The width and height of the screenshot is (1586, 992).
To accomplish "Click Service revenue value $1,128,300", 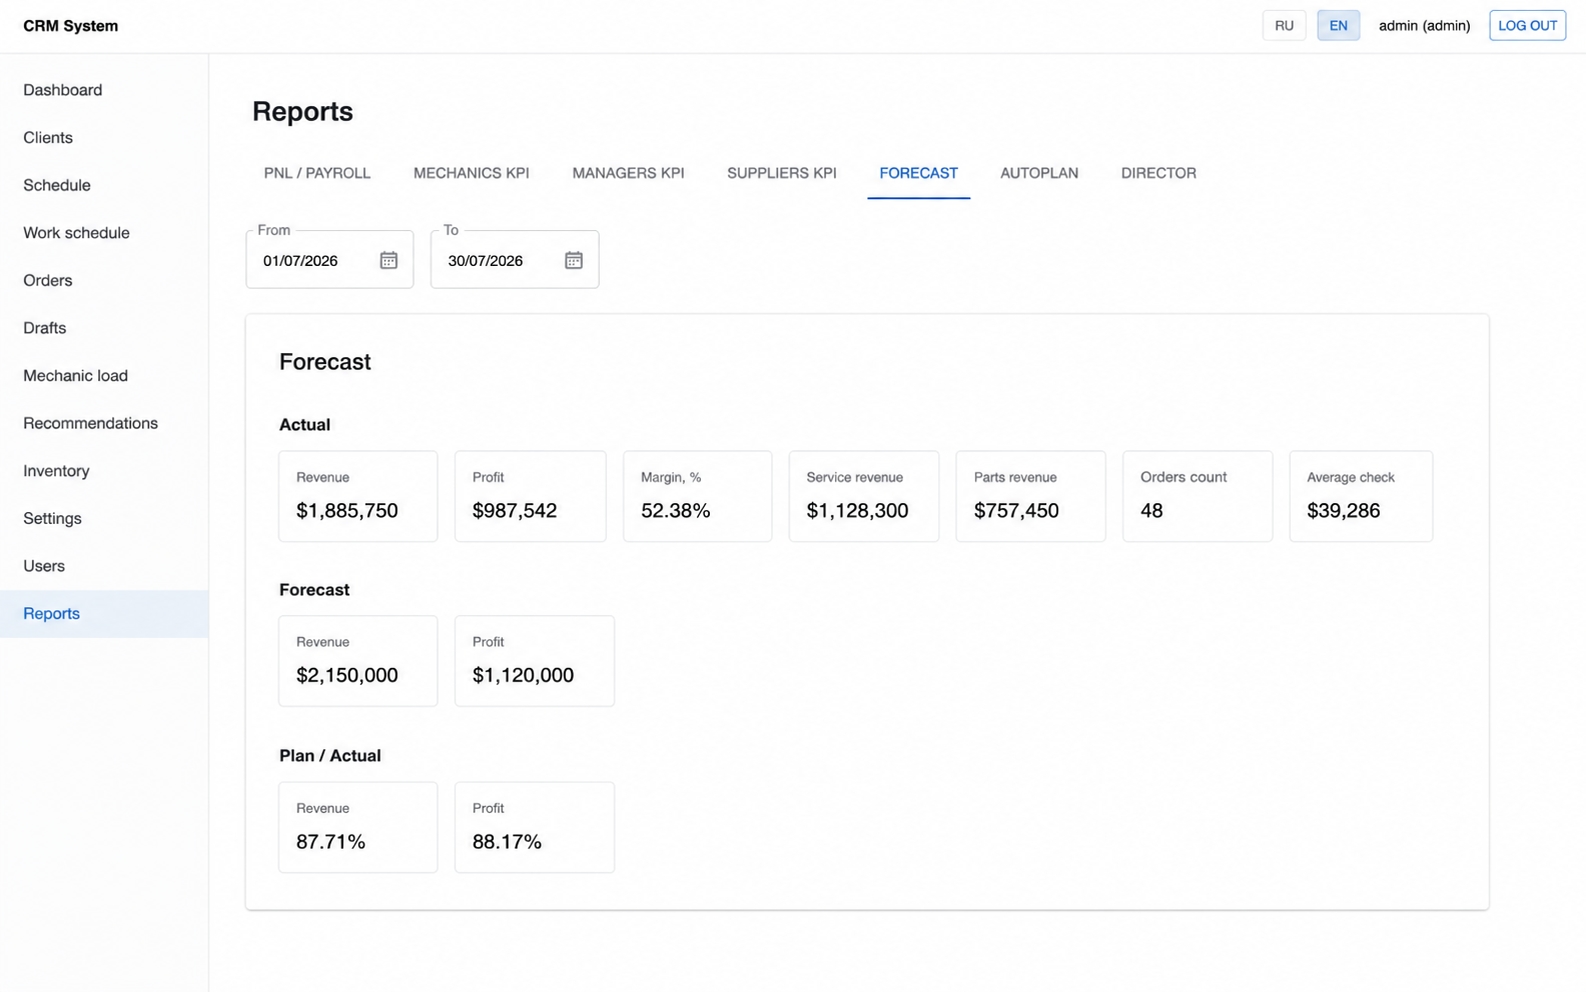I will pos(857,511).
